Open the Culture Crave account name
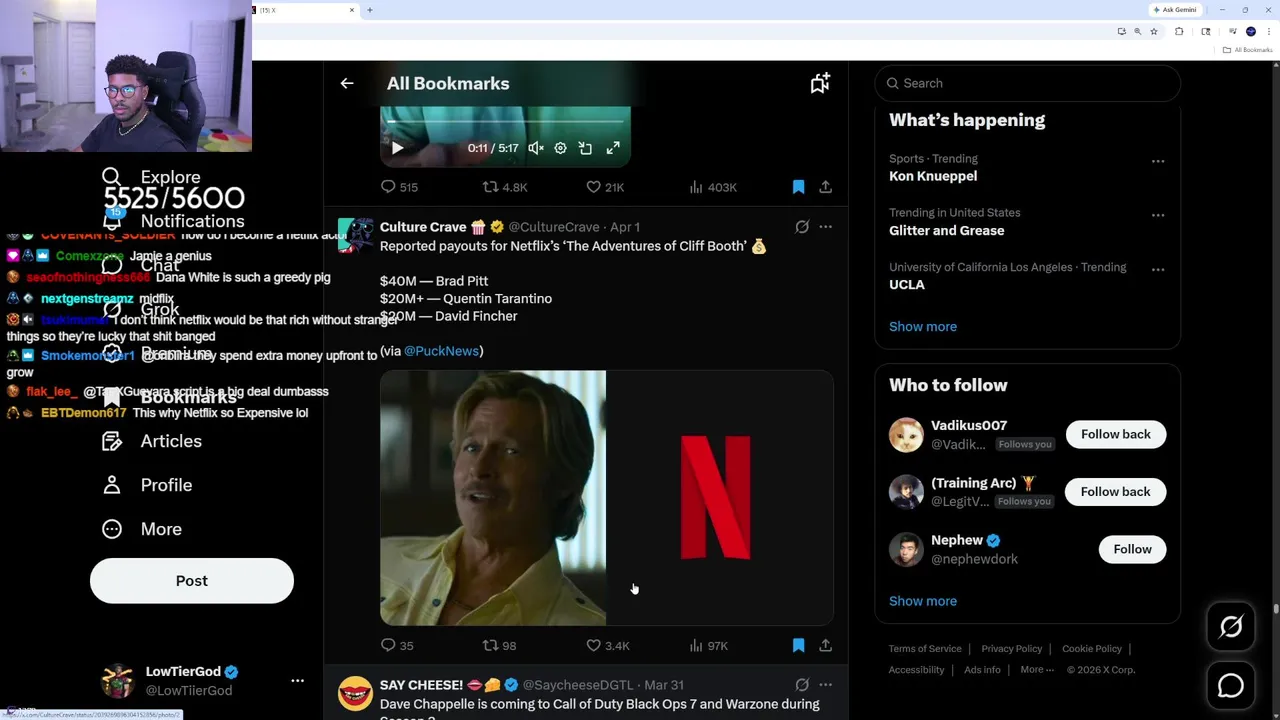 tap(423, 227)
